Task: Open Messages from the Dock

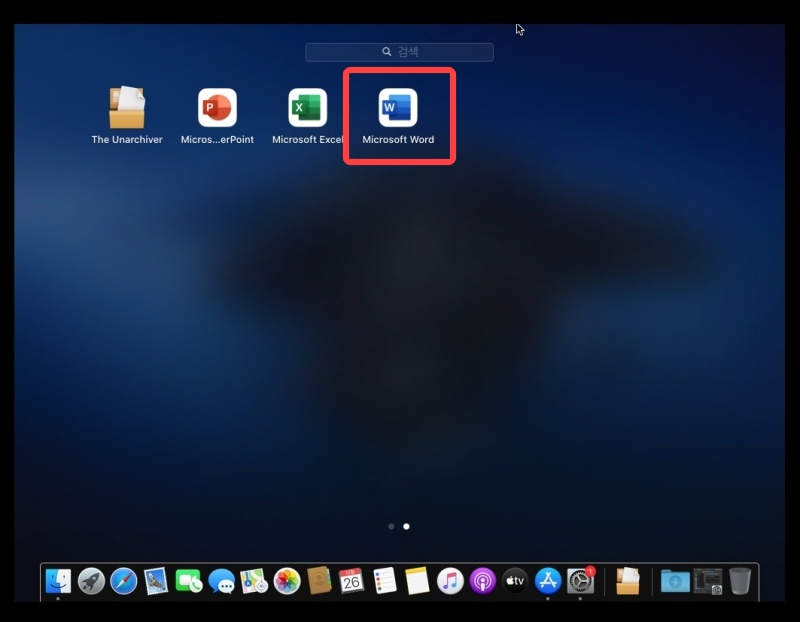Action: (221, 581)
